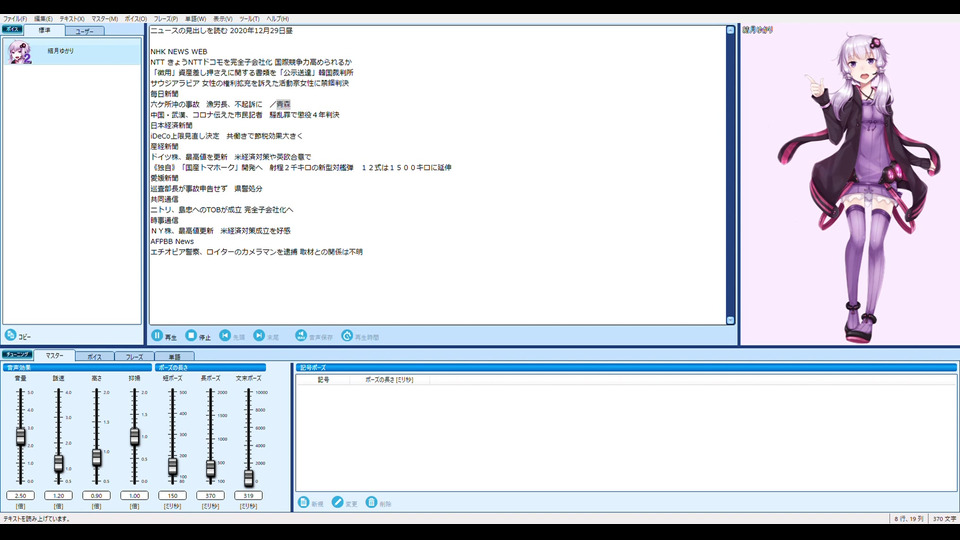The width and height of the screenshot is (960, 540).
Task: Click the jump-to-end (末尾) icon
Action: coord(259,336)
